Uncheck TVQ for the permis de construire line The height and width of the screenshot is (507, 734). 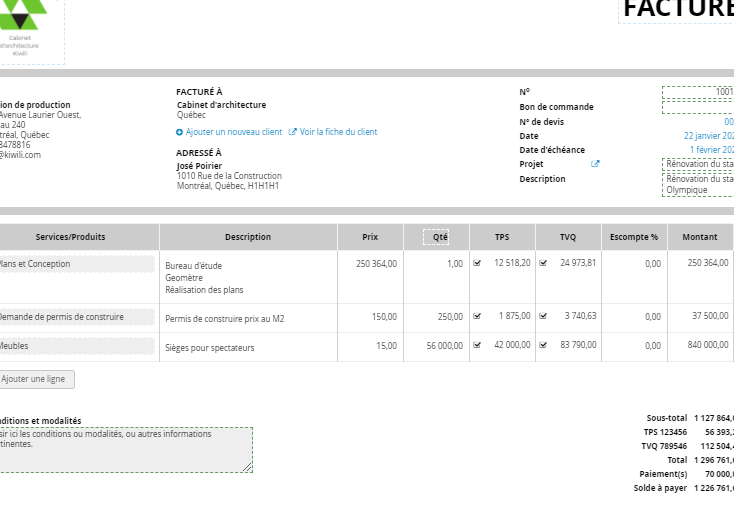543,316
